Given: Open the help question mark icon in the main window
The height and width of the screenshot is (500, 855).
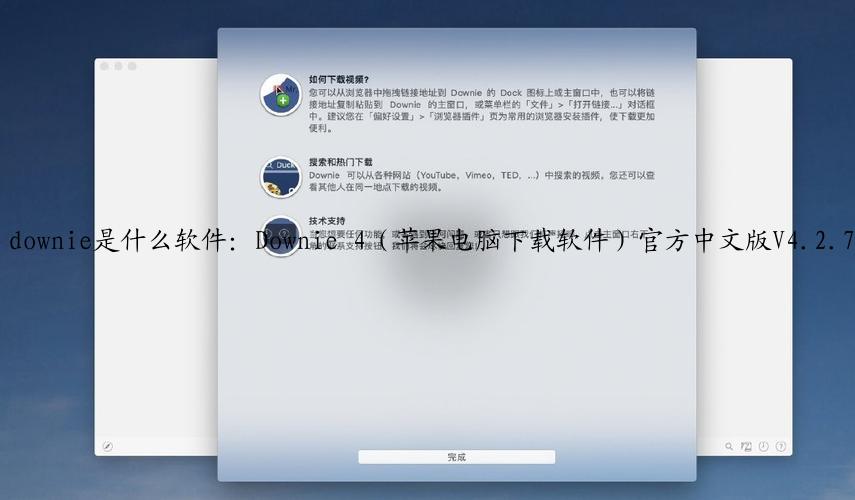Looking at the screenshot, I should 781,446.
